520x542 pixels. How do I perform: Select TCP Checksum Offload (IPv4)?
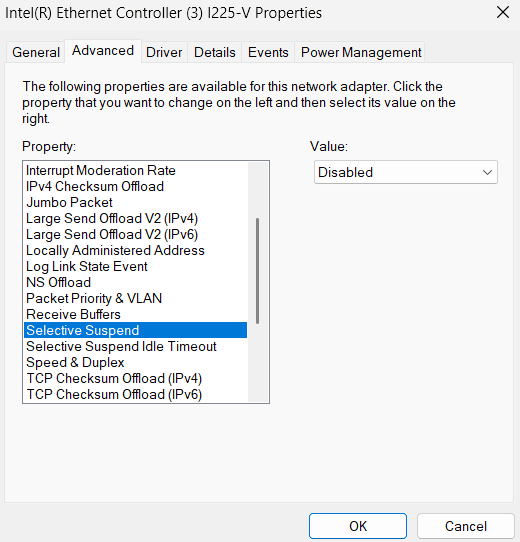tap(136, 378)
